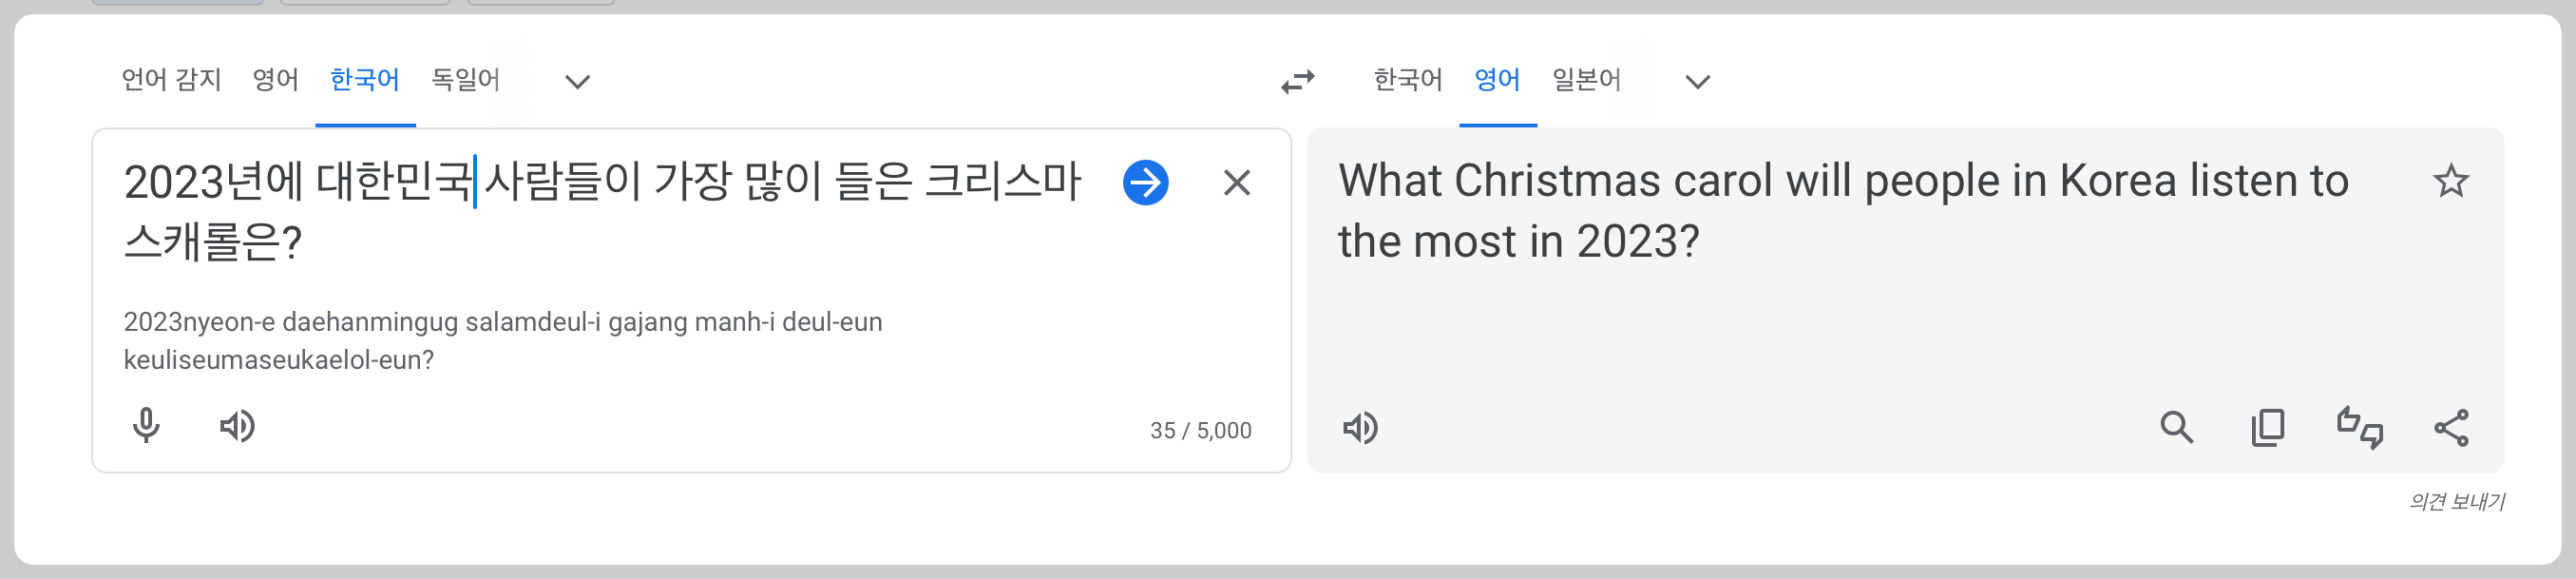Viewport: 2576px width, 579px height.
Task: Share the translation
Action: (2451, 428)
